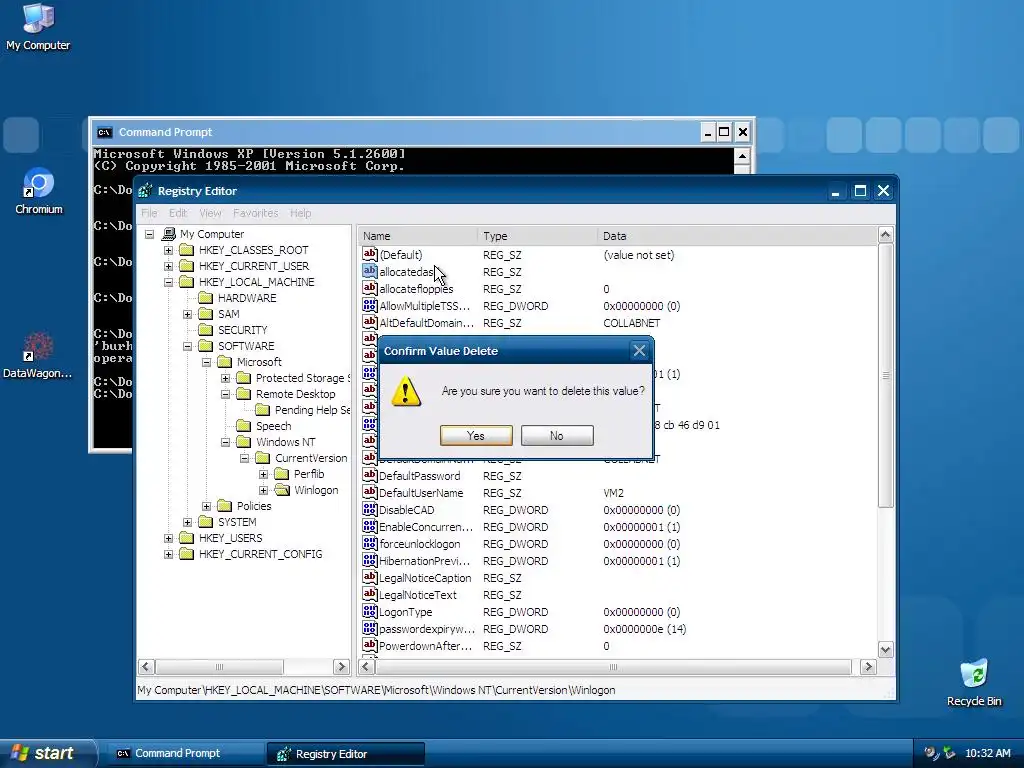The image size is (1024, 768).
Task: Select the HKEY_CURRENT_CONFIG tree item
Action: pyautogui.click(x=260, y=554)
